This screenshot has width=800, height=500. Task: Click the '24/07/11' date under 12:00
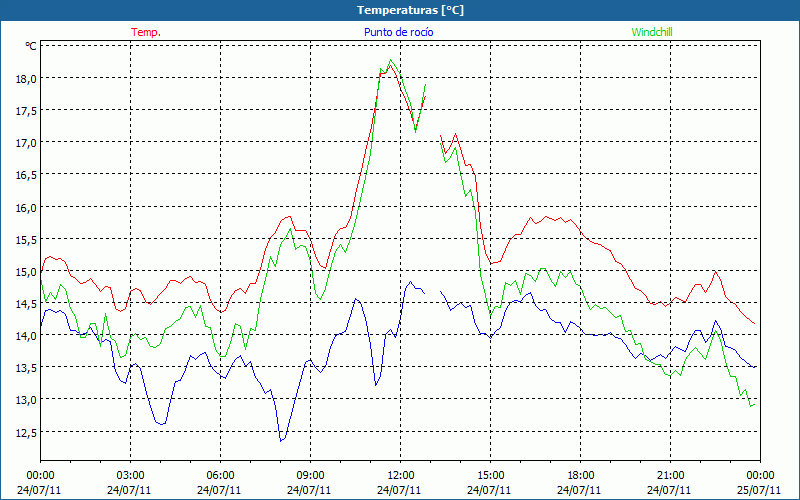(399, 490)
